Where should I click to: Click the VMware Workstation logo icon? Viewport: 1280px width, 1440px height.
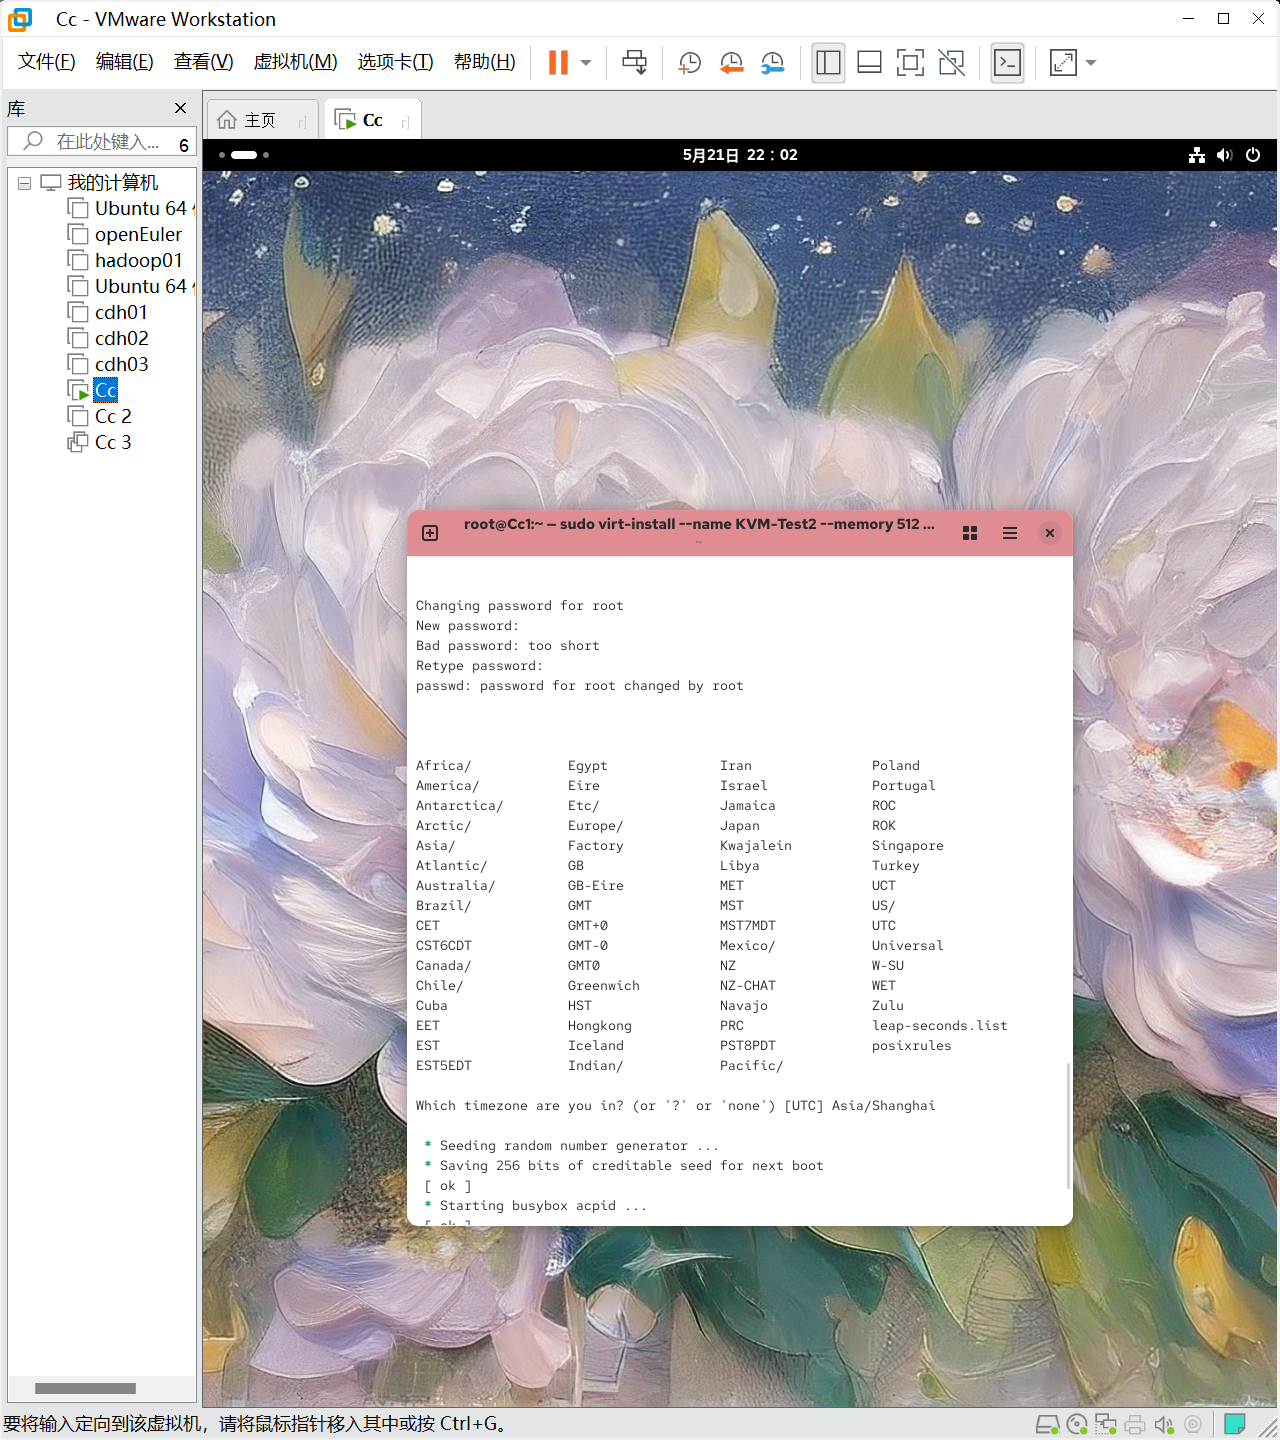pos(19,19)
